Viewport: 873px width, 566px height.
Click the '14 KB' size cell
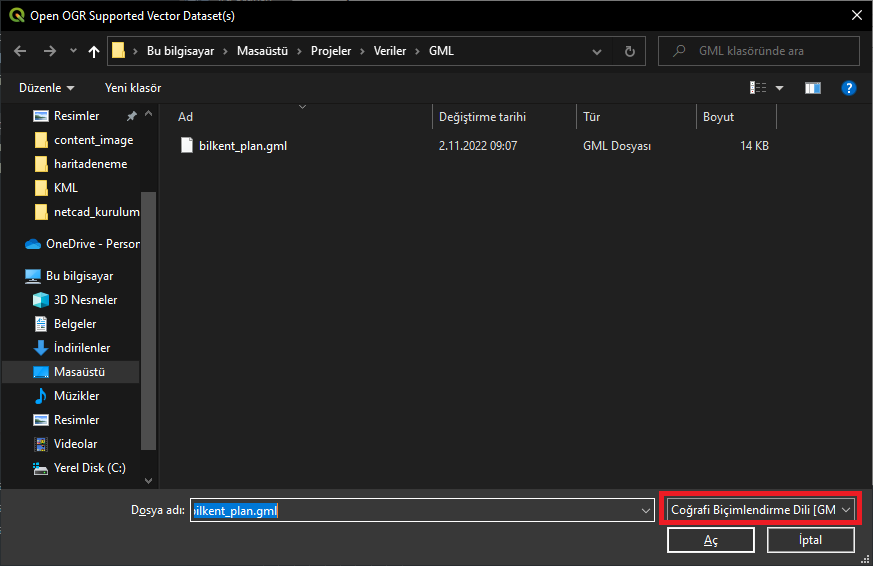pyautogui.click(x=754, y=146)
